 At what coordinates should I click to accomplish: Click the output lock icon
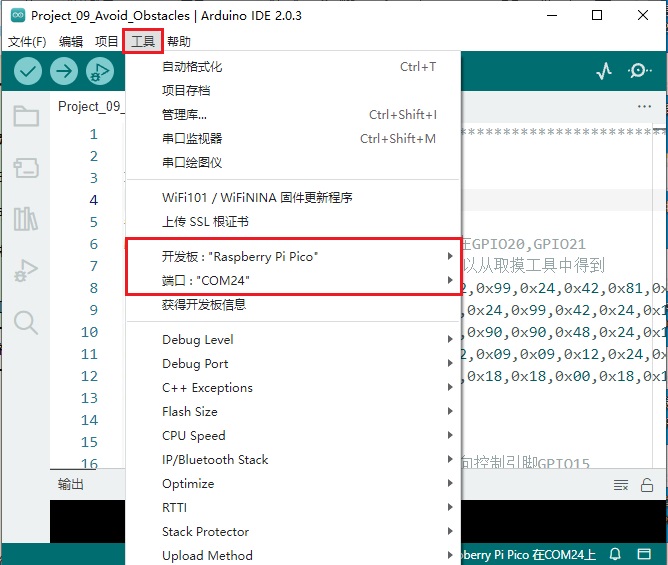pyautogui.click(x=647, y=485)
